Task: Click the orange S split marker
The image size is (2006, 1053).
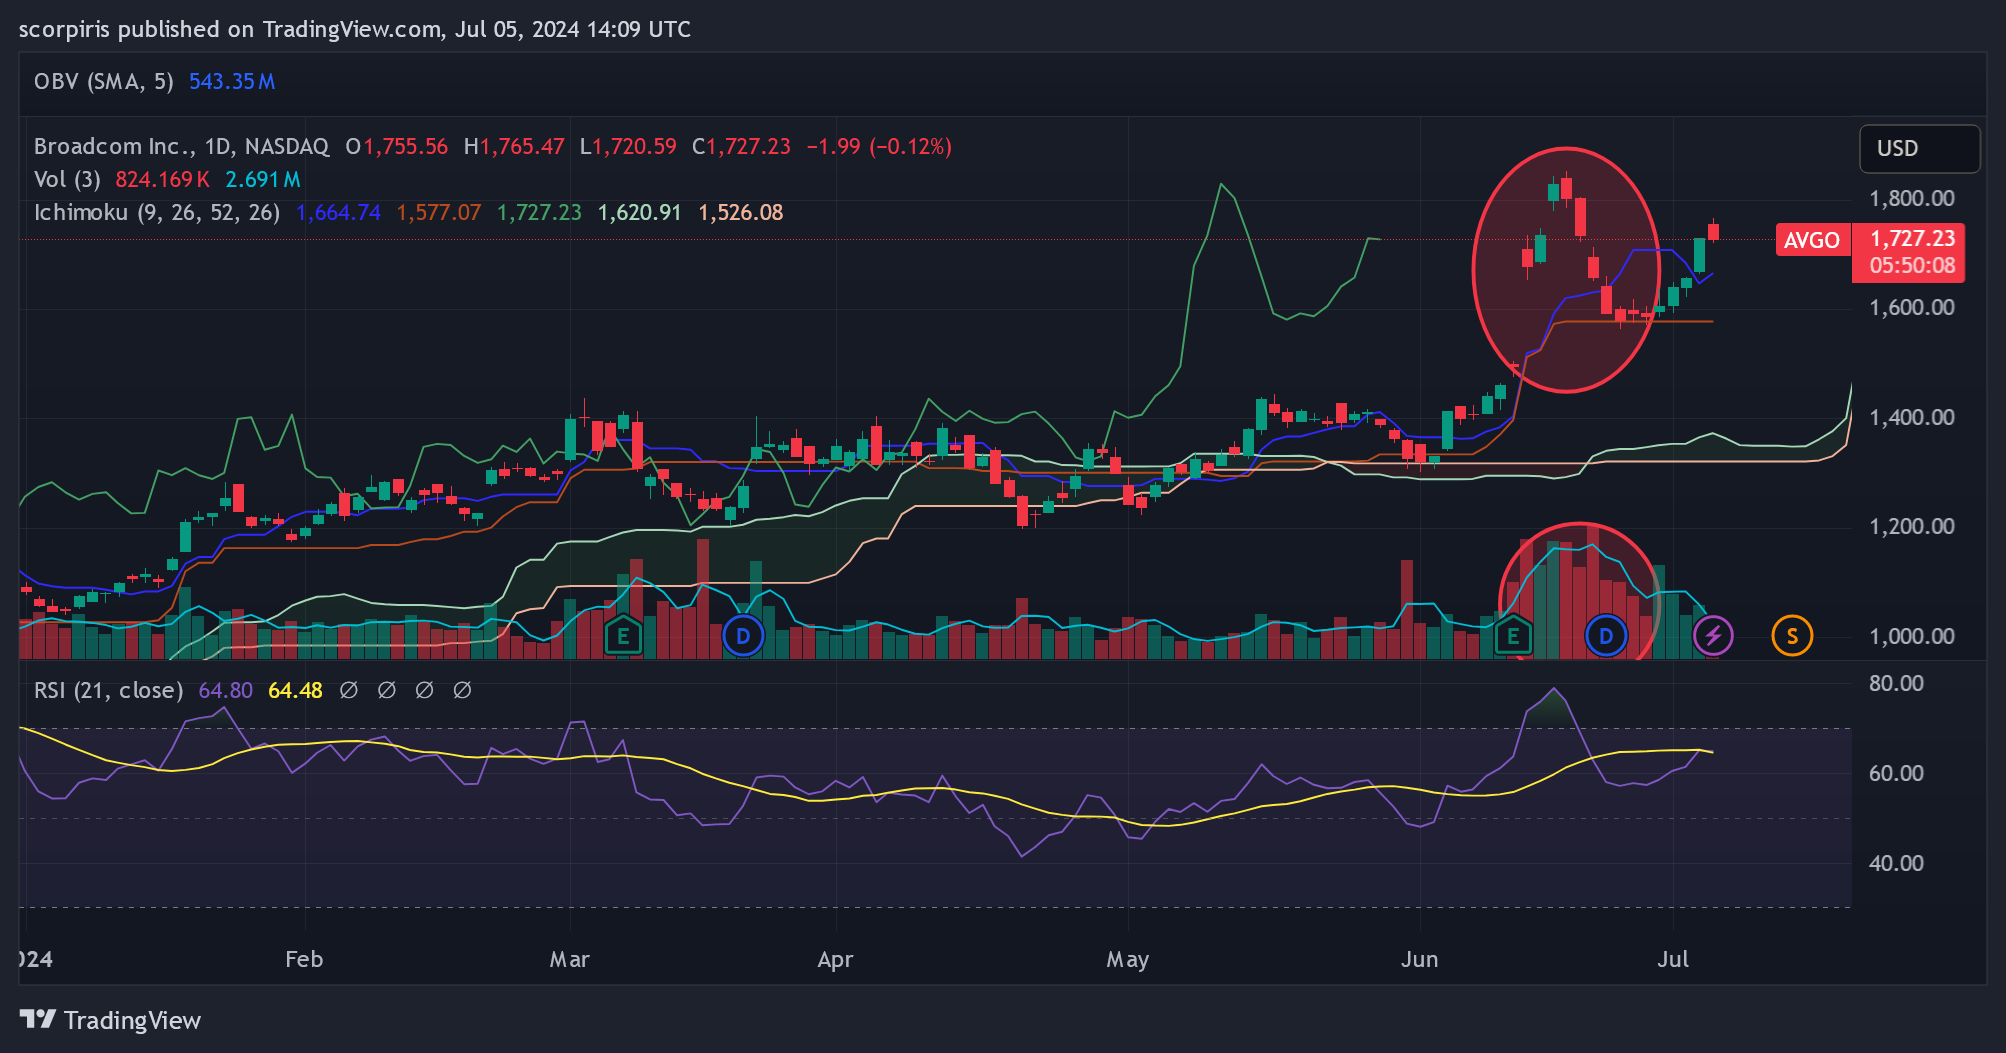Action: (x=1792, y=636)
